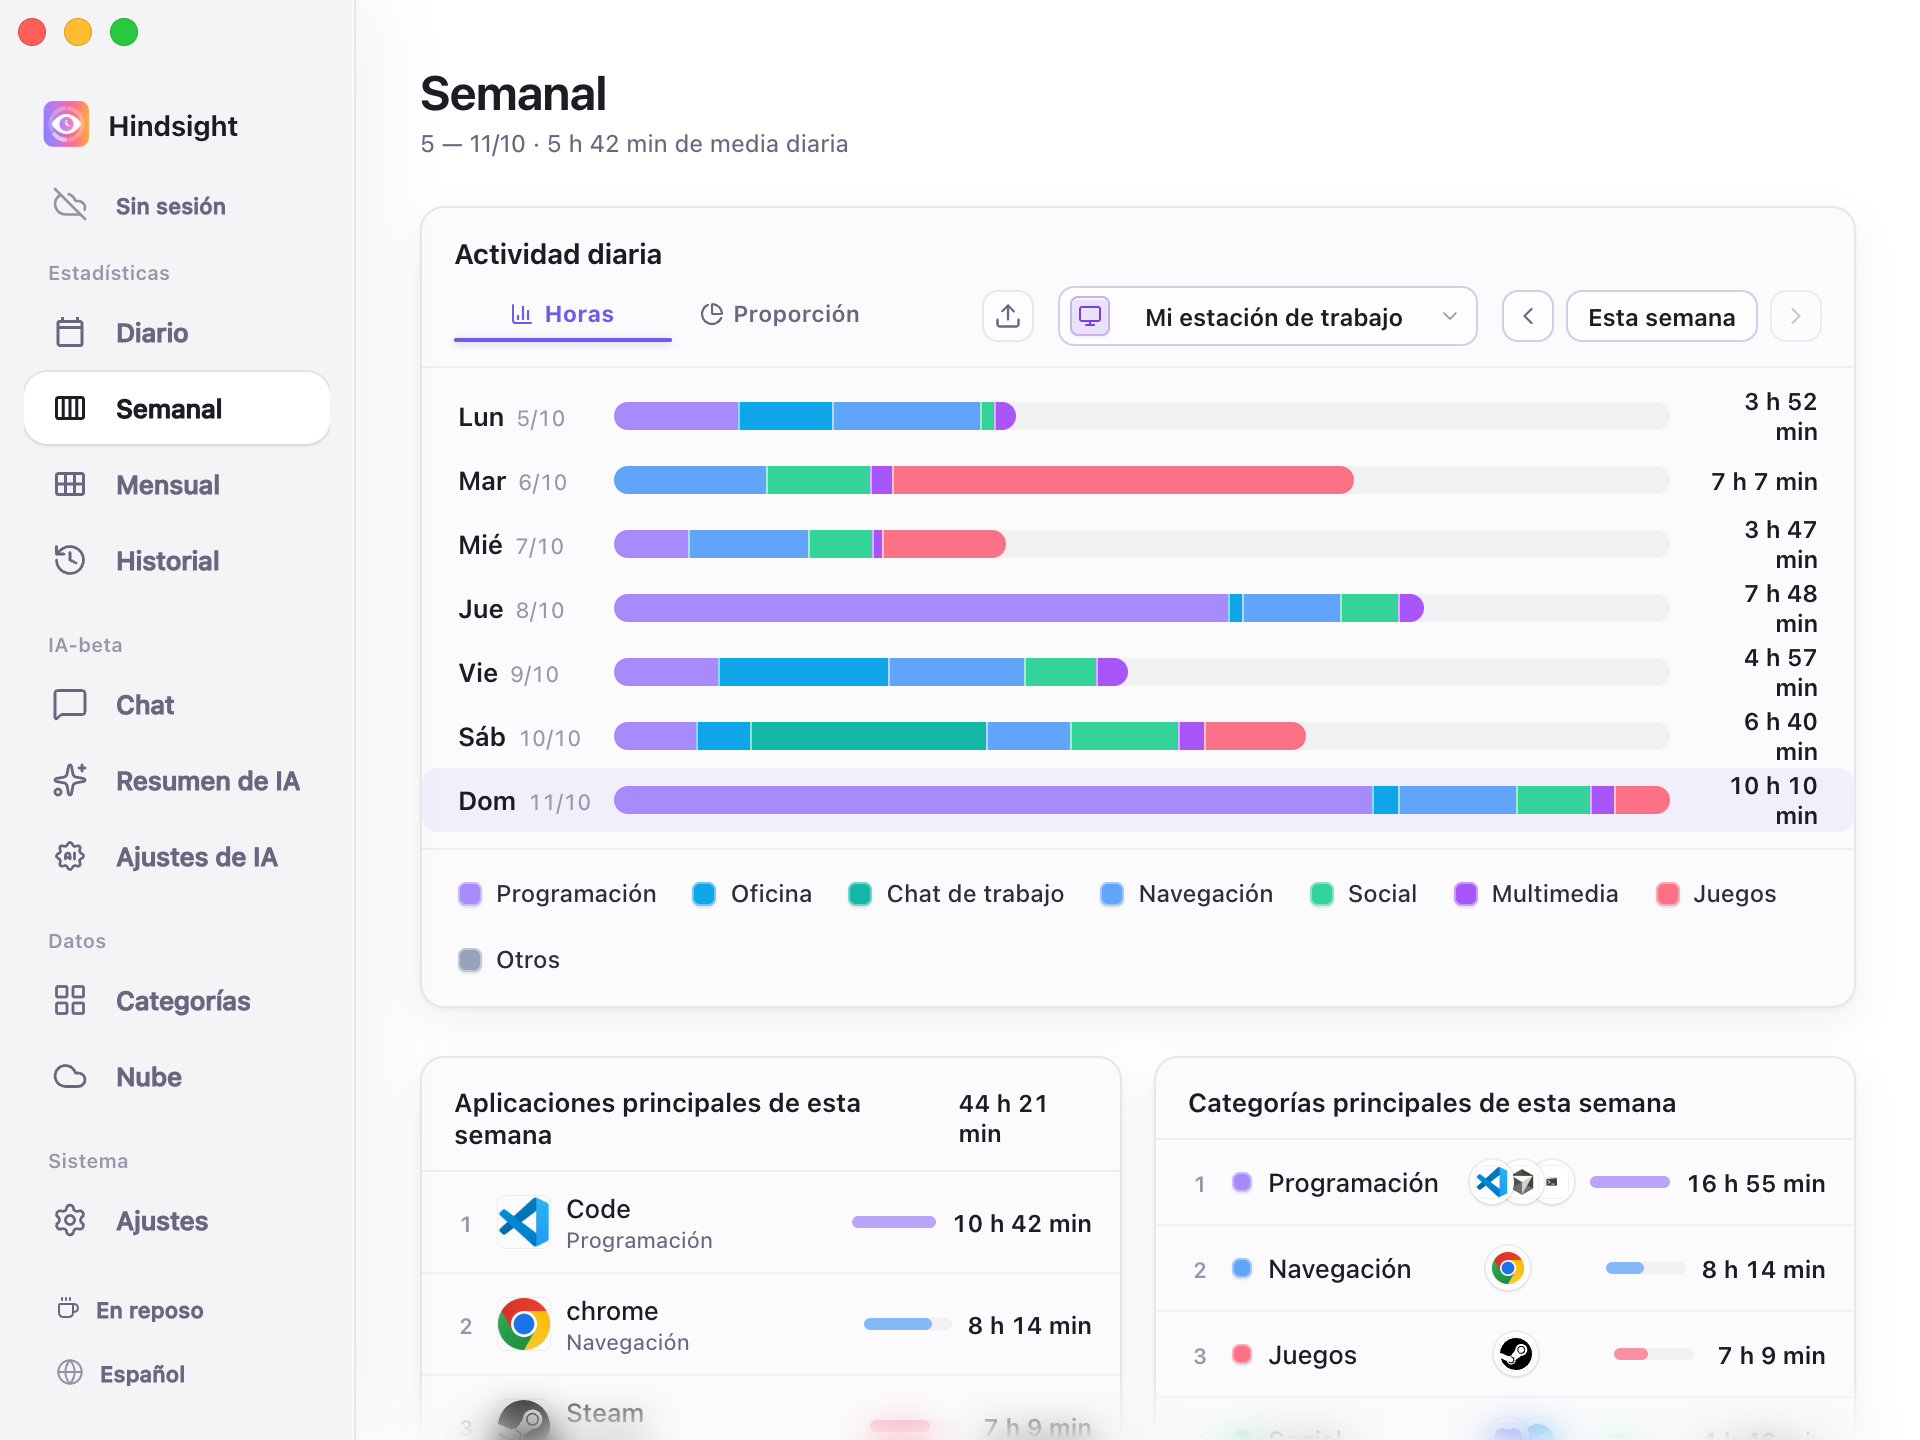Open the Categorías grid icon

coord(70,1000)
